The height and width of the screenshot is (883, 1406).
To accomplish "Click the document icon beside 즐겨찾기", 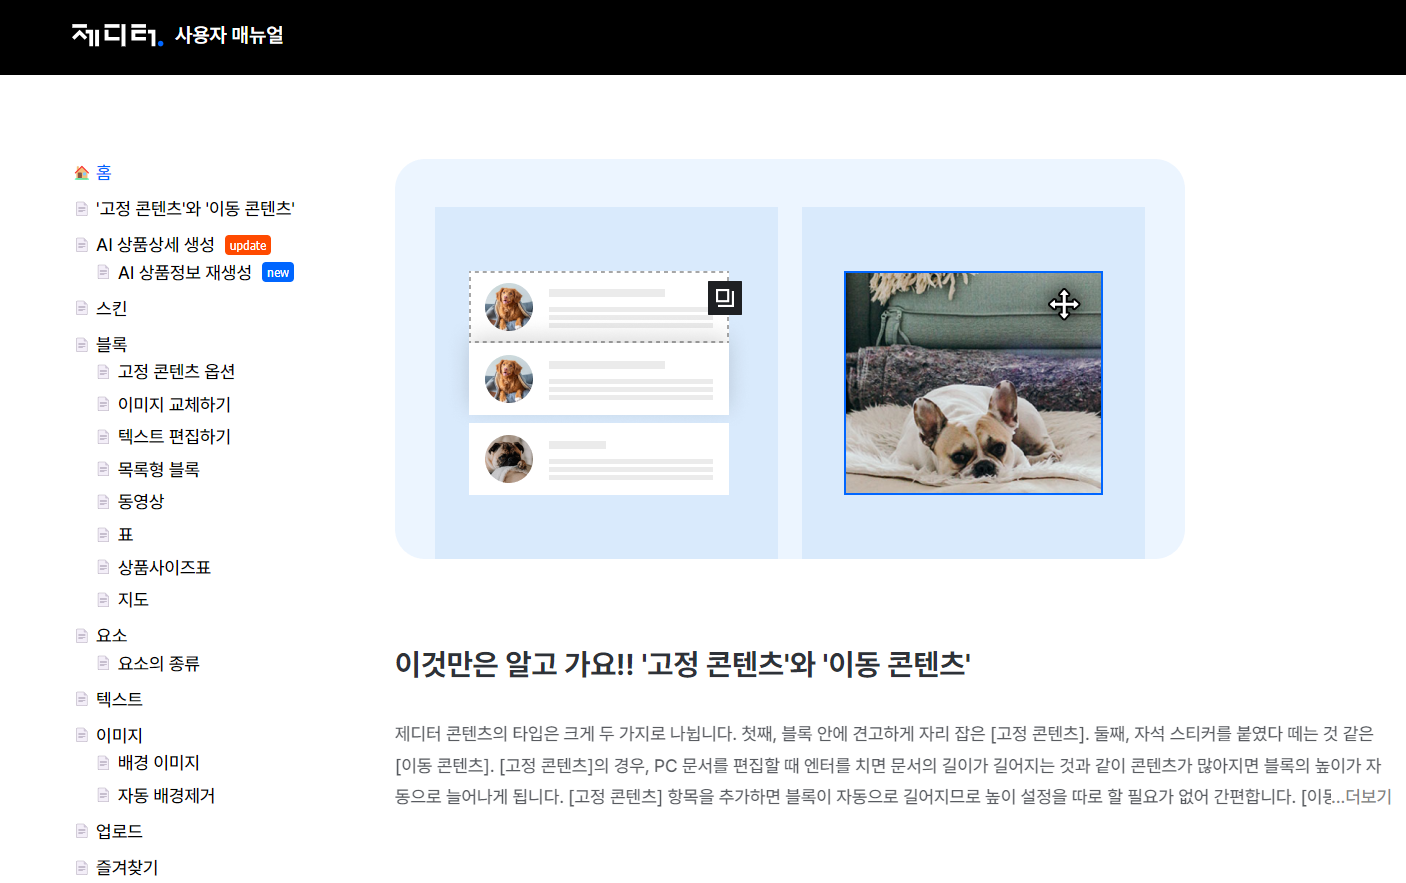I will 80,866.
